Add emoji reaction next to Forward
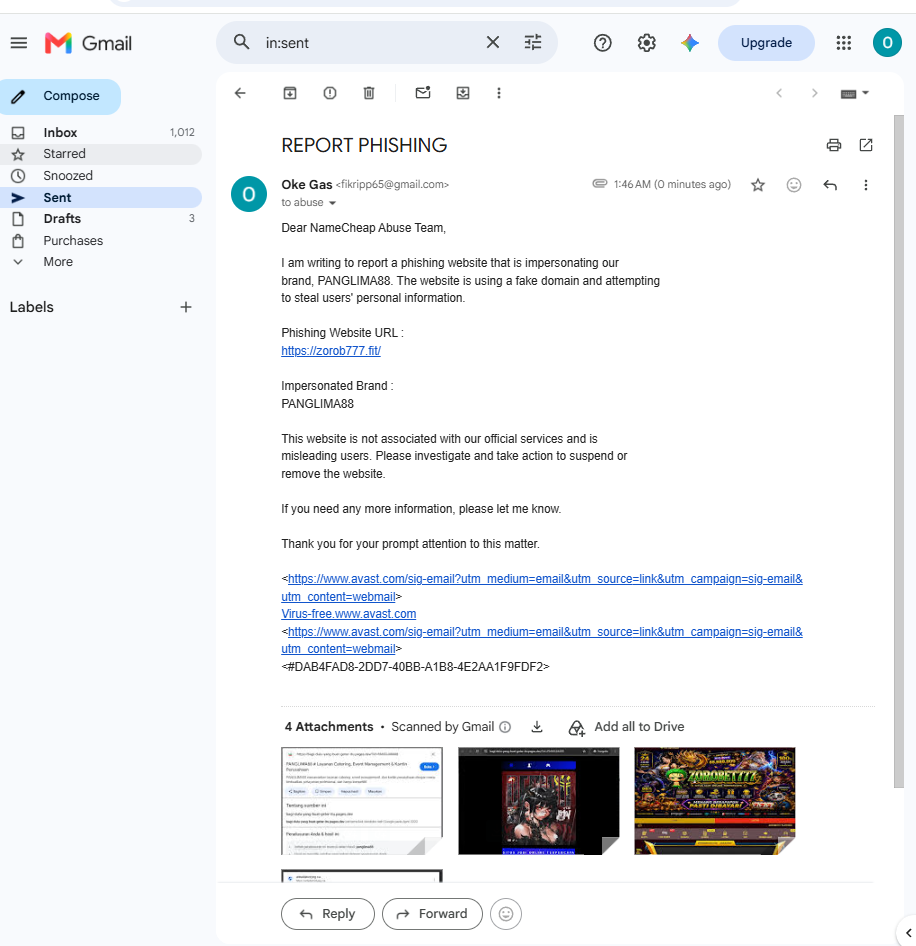Viewport: 916px width, 946px height. coord(506,914)
